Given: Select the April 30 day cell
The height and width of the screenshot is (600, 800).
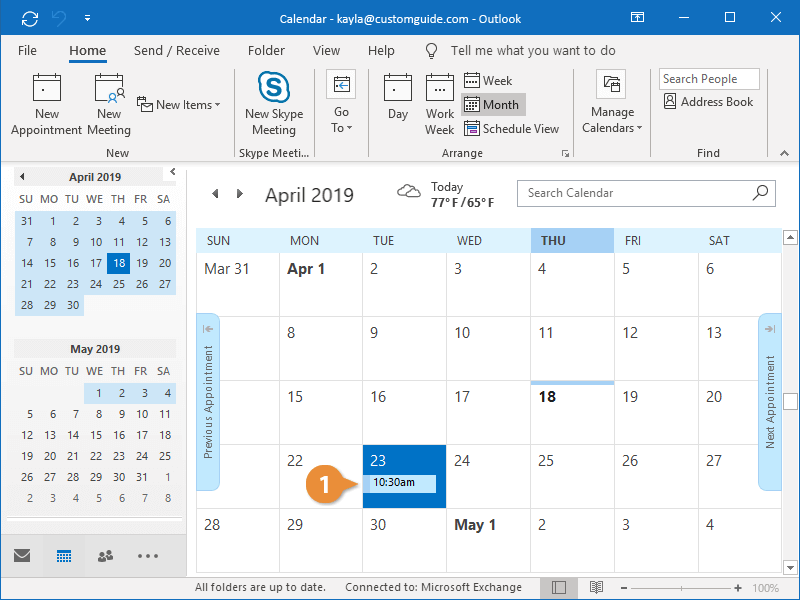Looking at the screenshot, I should click(x=405, y=540).
